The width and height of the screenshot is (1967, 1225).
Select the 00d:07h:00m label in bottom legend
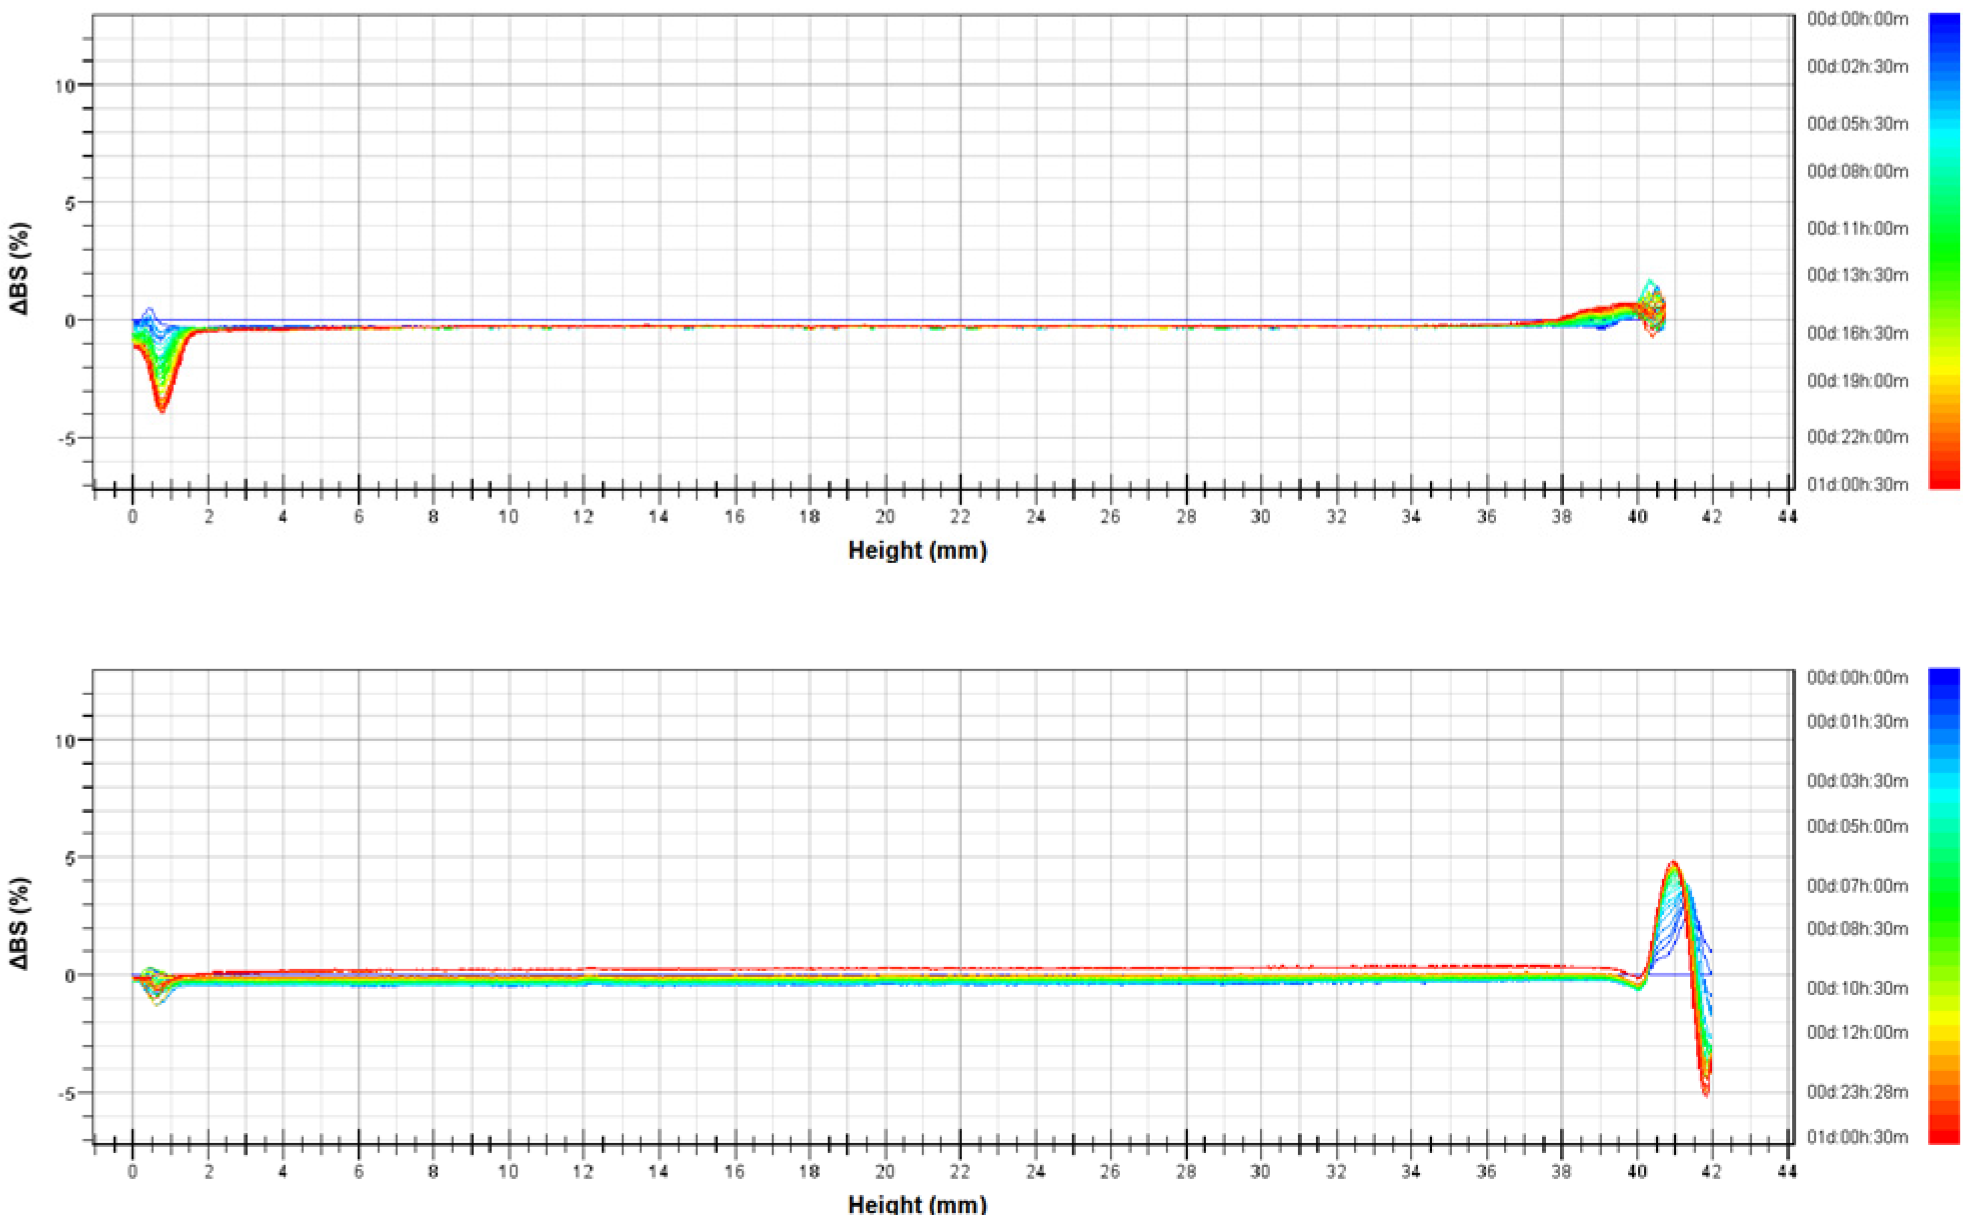pos(1857,885)
